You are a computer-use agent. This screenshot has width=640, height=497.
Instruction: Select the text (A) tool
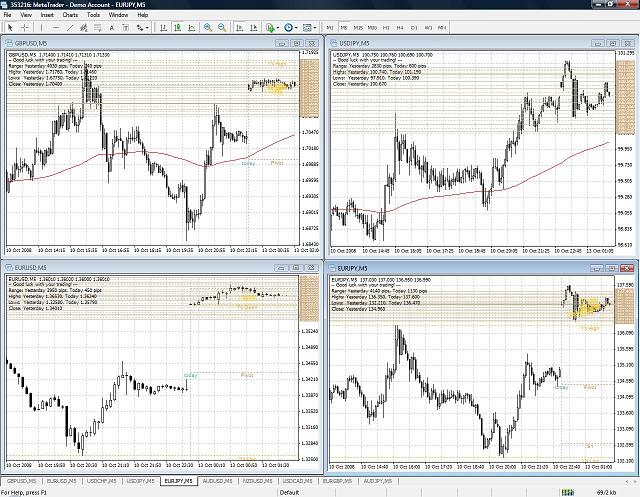pos(111,28)
